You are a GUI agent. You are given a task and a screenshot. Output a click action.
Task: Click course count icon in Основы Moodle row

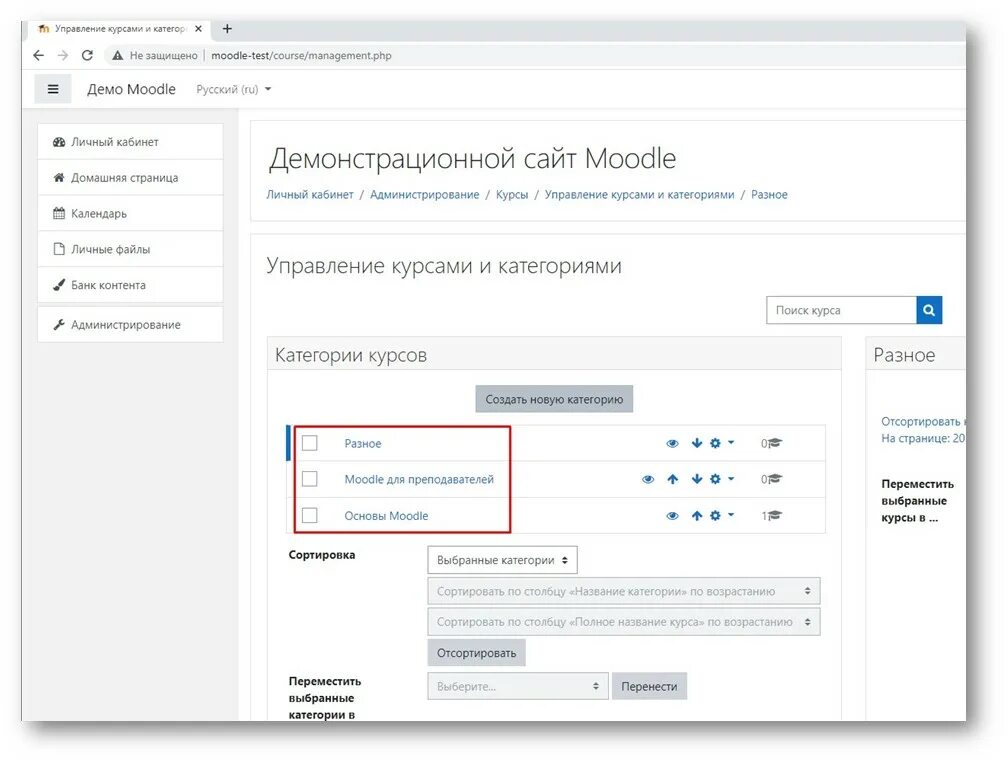[x=775, y=516]
